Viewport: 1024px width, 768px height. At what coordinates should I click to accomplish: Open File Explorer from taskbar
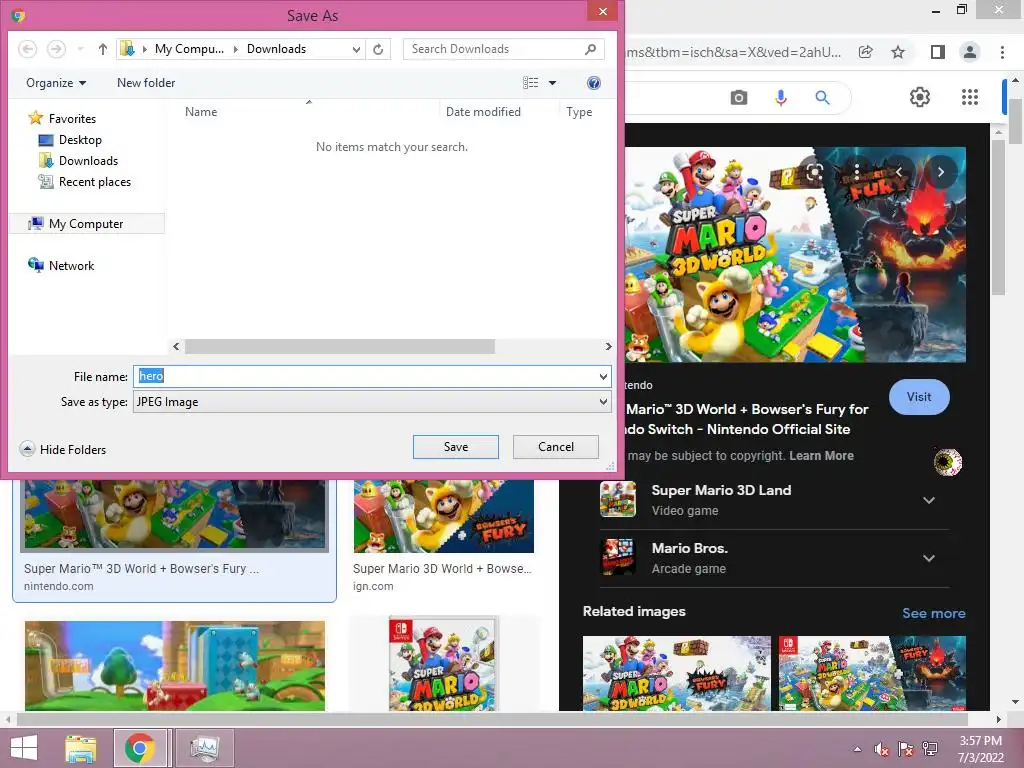point(80,748)
